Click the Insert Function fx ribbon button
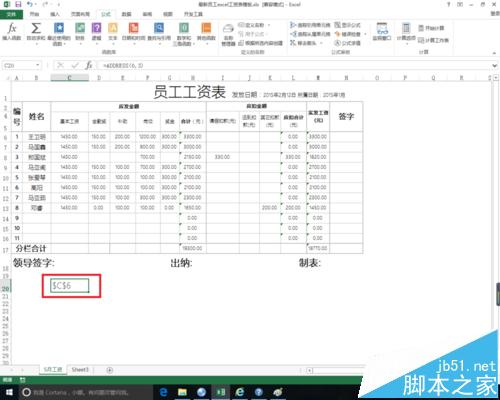 (x=12, y=32)
